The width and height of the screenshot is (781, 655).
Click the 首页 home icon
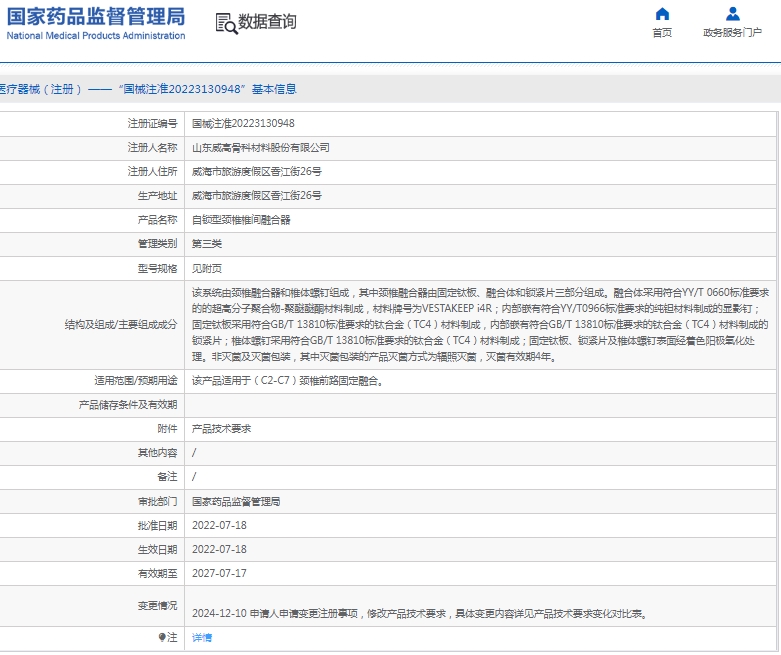[662, 14]
